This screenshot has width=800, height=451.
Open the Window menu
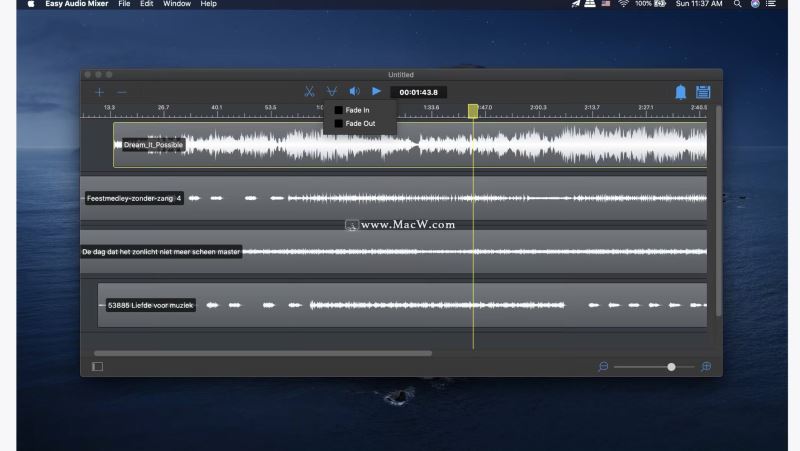pyautogui.click(x=177, y=4)
